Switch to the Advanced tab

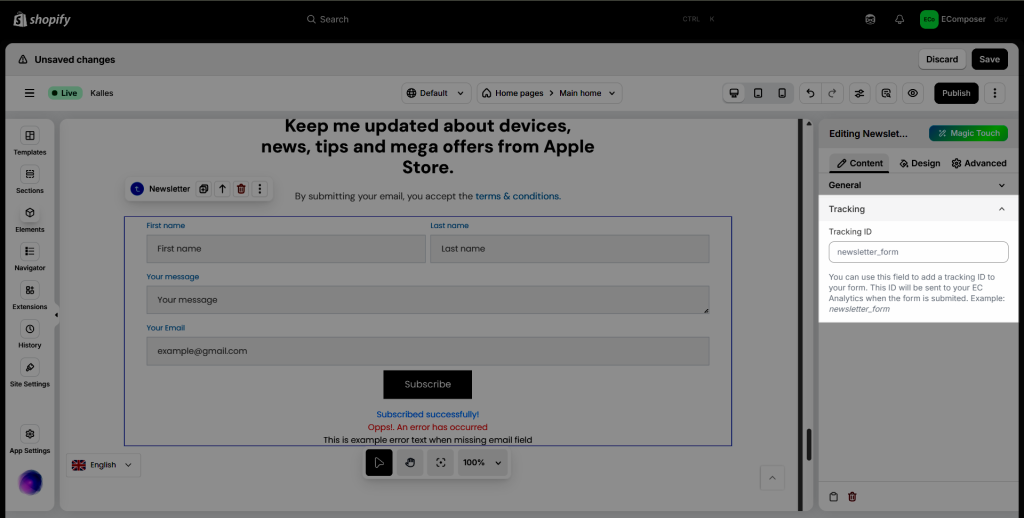979,163
